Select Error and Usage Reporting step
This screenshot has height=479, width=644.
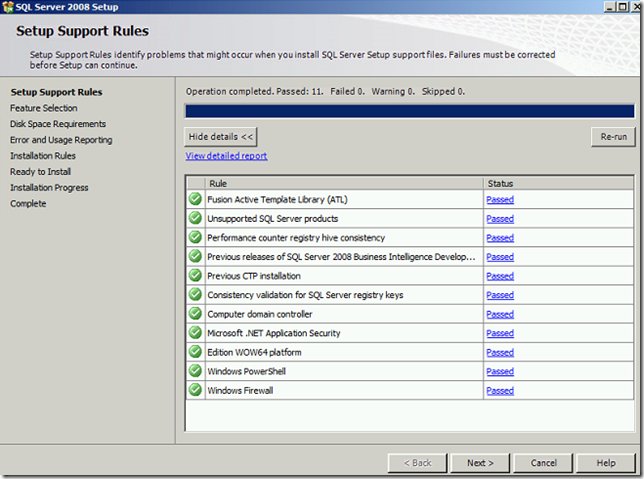61,140
